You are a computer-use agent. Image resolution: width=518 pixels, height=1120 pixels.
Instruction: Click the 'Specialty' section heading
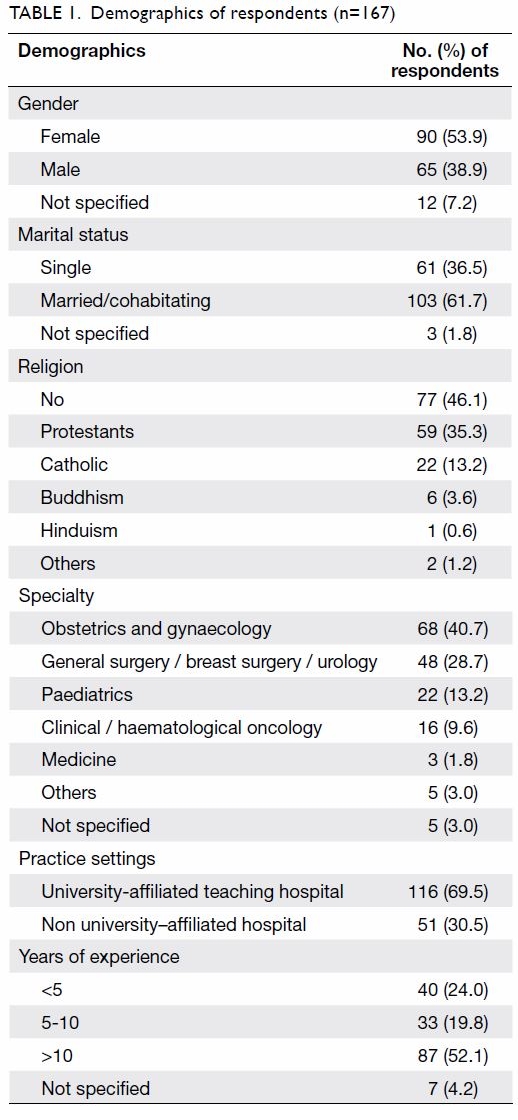(x=56, y=596)
